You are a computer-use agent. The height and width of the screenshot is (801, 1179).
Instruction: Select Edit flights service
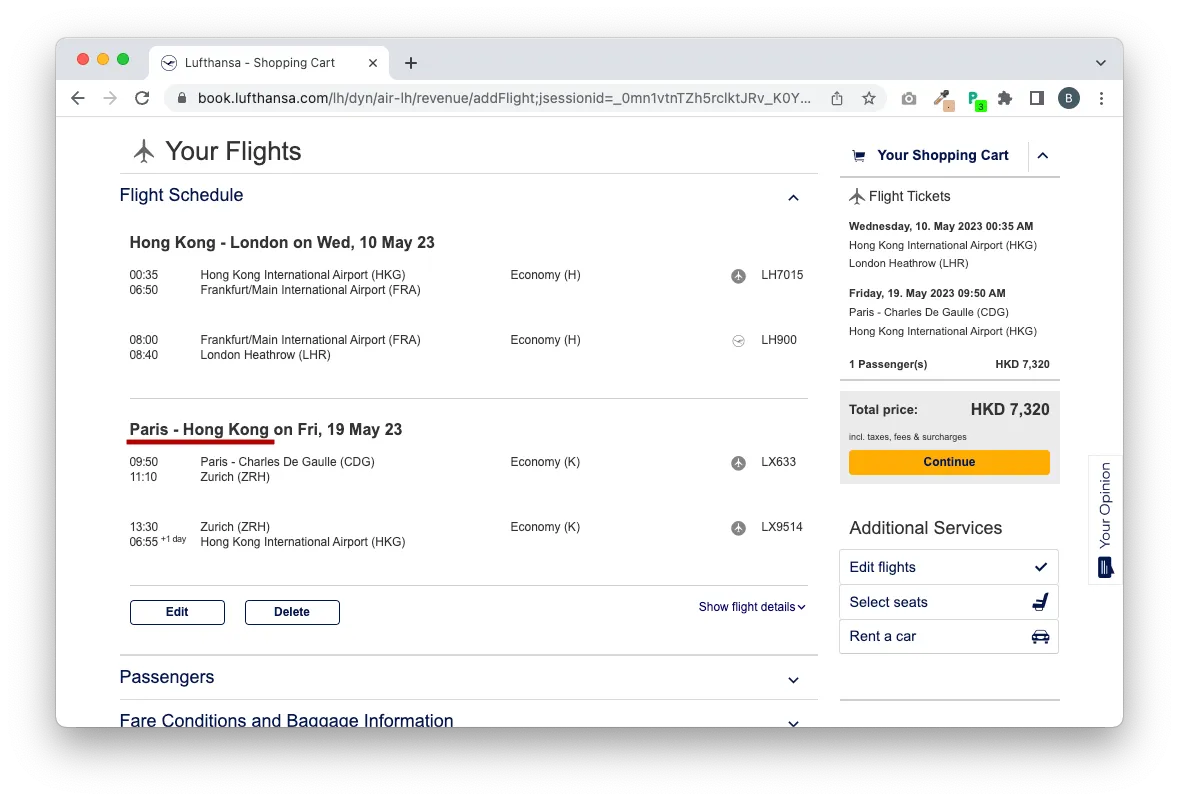point(949,567)
